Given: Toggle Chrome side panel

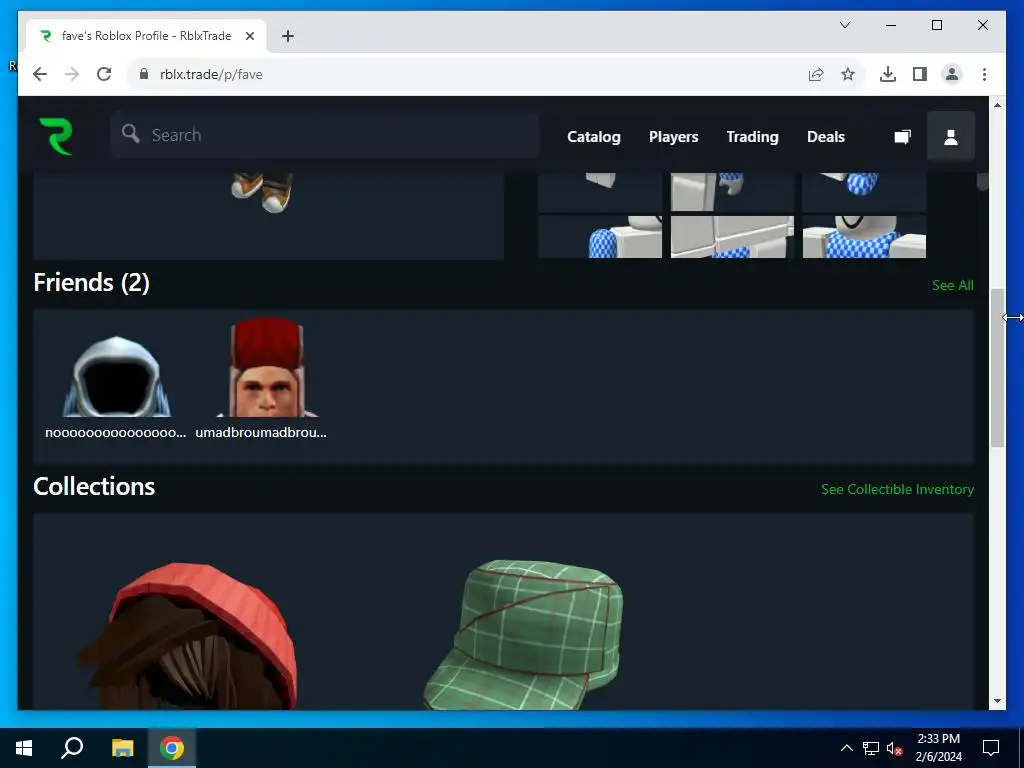Looking at the screenshot, I should pyautogui.click(x=920, y=74).
